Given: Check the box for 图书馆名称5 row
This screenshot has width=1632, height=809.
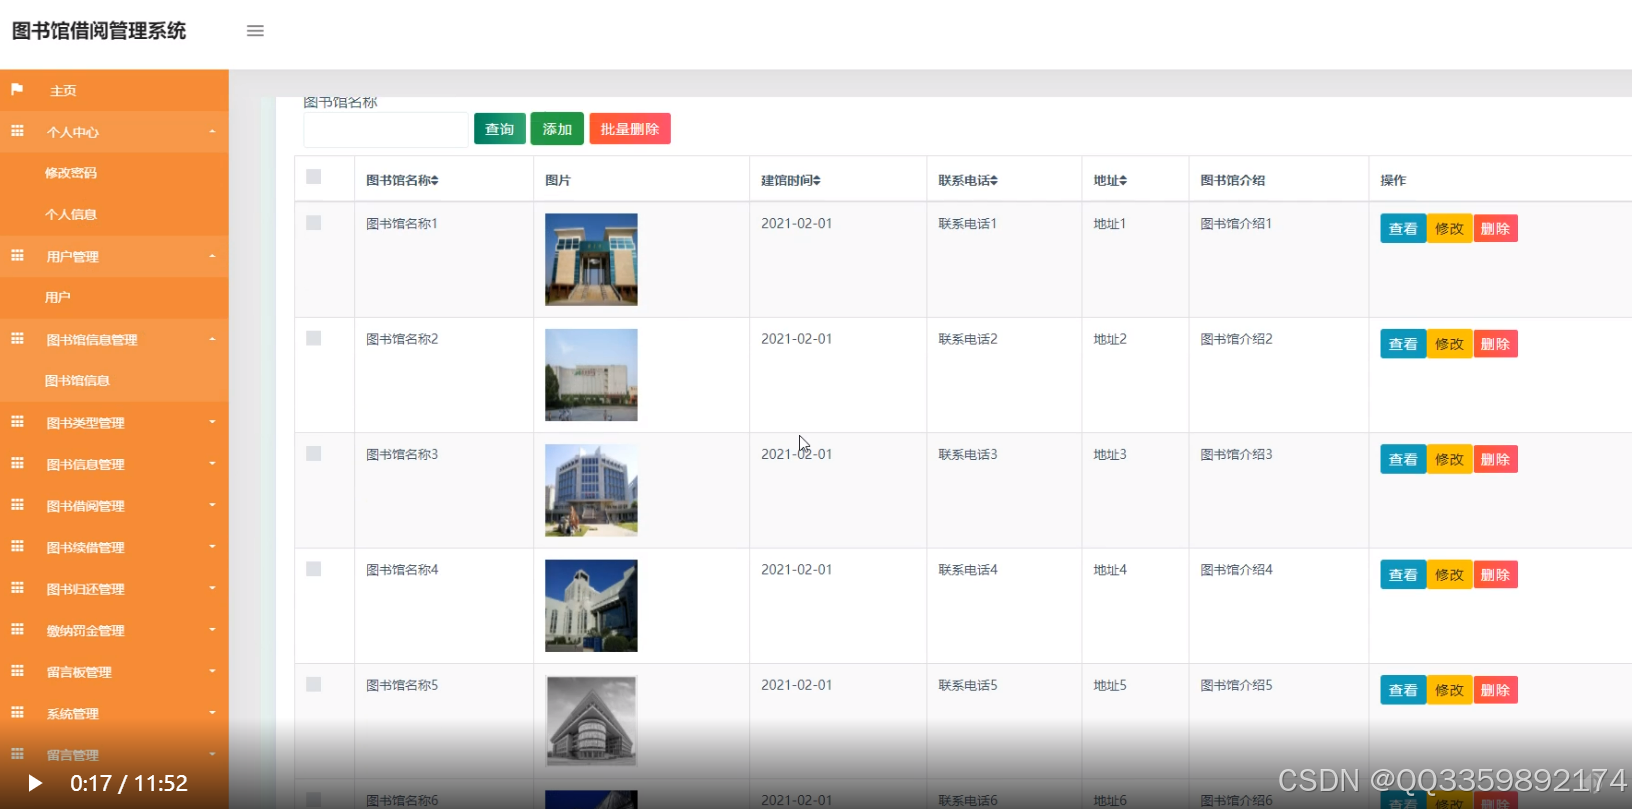Looking at the screenshot, I should pyautogui.click(x=314, y=685).
